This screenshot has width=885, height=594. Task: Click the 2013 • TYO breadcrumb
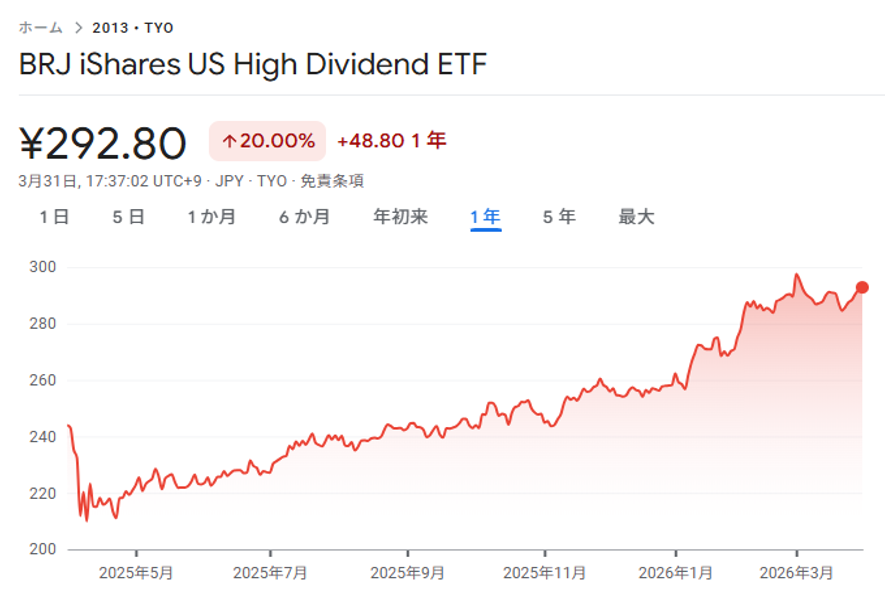point(133,28)
